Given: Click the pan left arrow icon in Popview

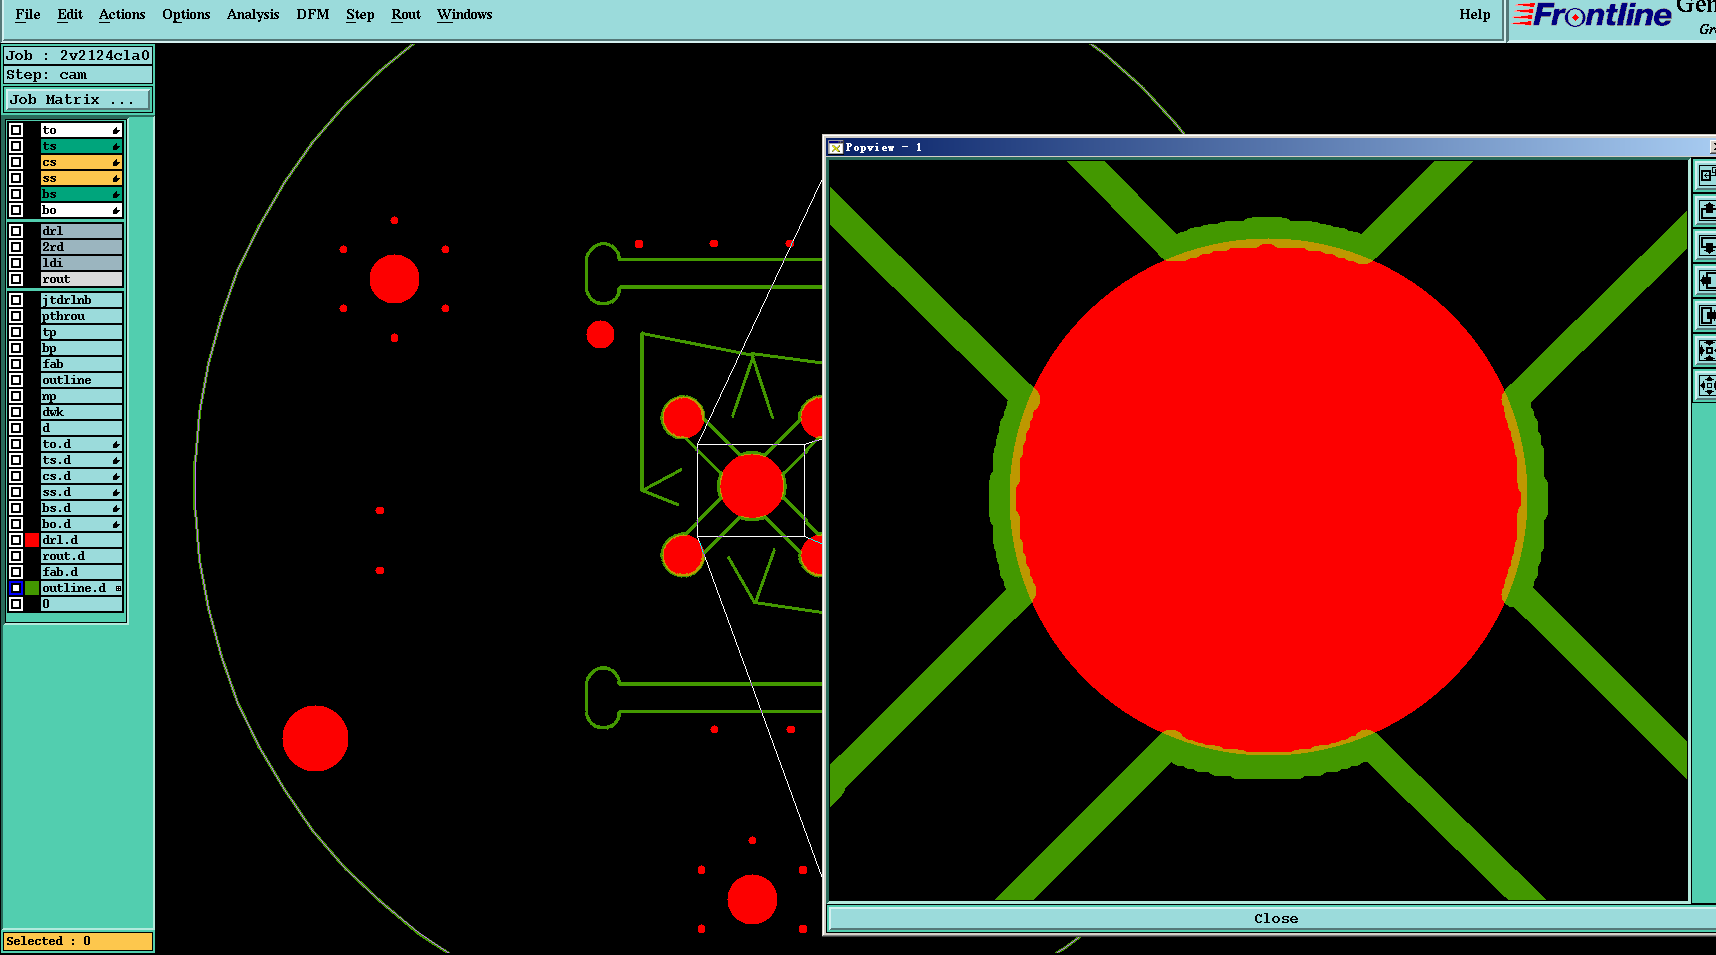Looking at the screenshot, I should (x=1706, y=280).
